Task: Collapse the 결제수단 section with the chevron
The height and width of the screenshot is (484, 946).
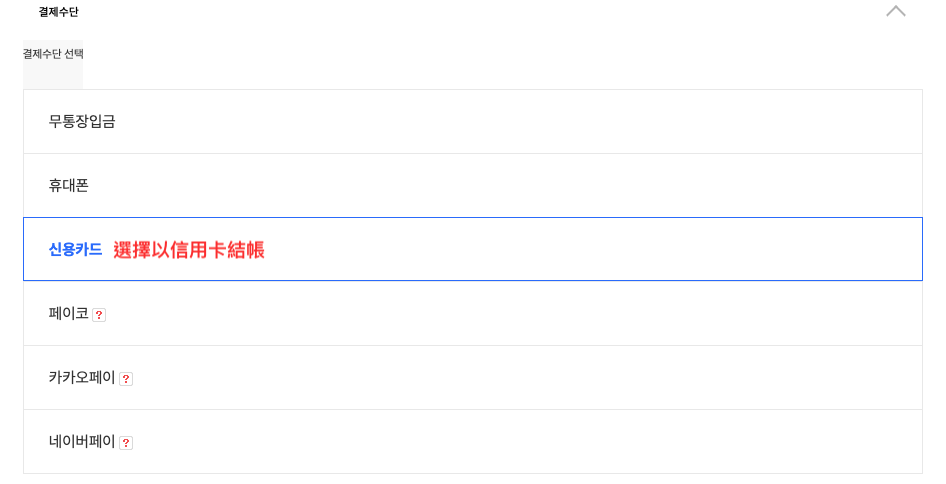Action: coord(895,12)
